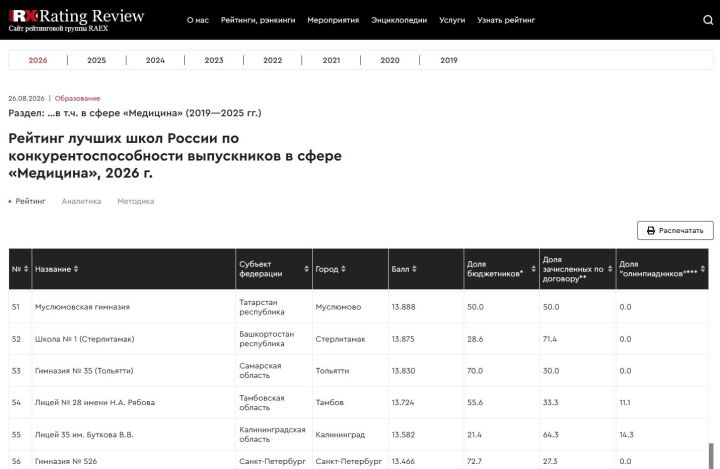
Task: Switch to the 2024 year tab
Action: (x=155, y=60)
